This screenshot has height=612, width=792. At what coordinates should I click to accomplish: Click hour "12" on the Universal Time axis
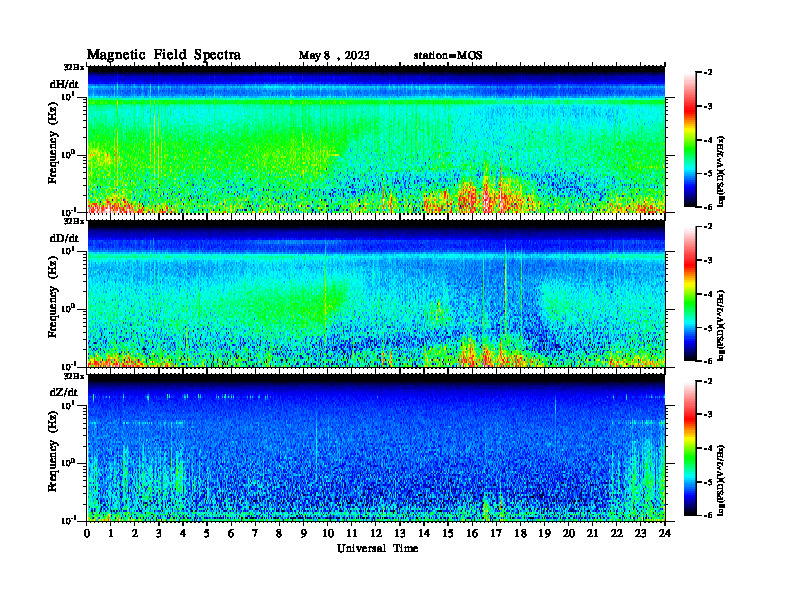click(376, 533)
